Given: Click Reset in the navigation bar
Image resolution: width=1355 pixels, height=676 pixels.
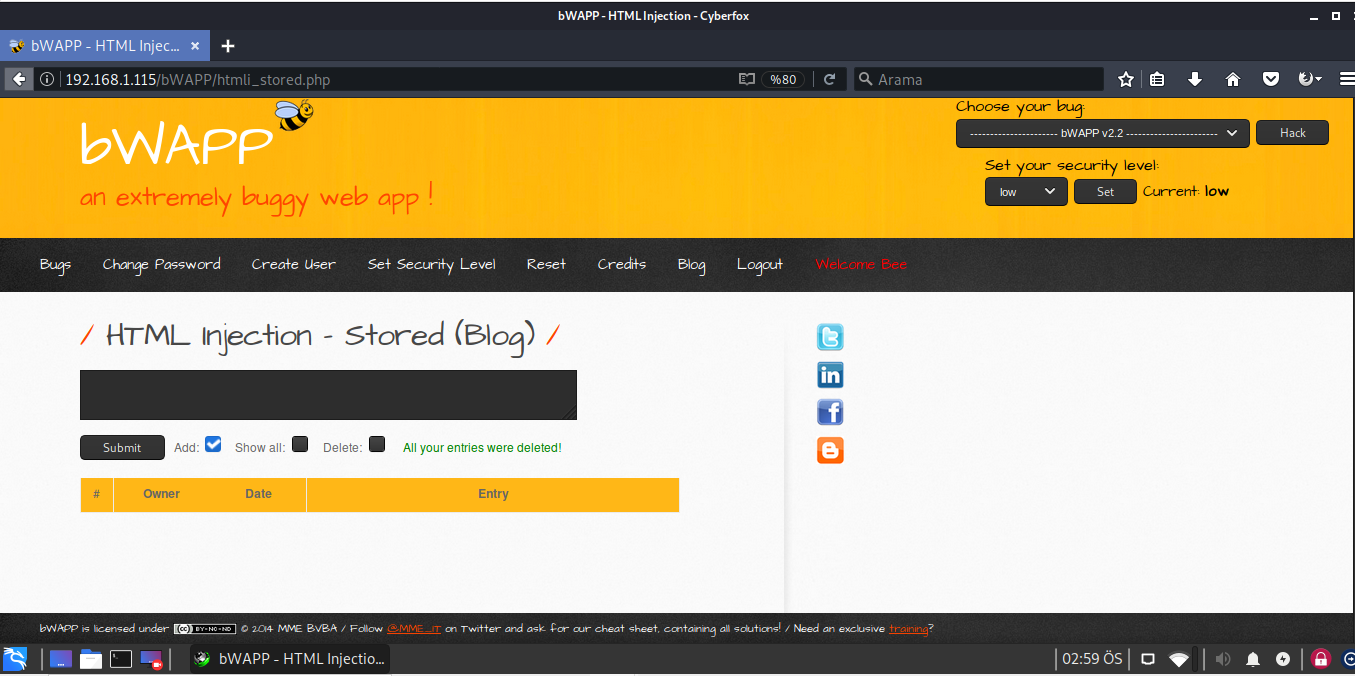Looking at the screenshot, I should pyautogui.click(x=546, y=264).
